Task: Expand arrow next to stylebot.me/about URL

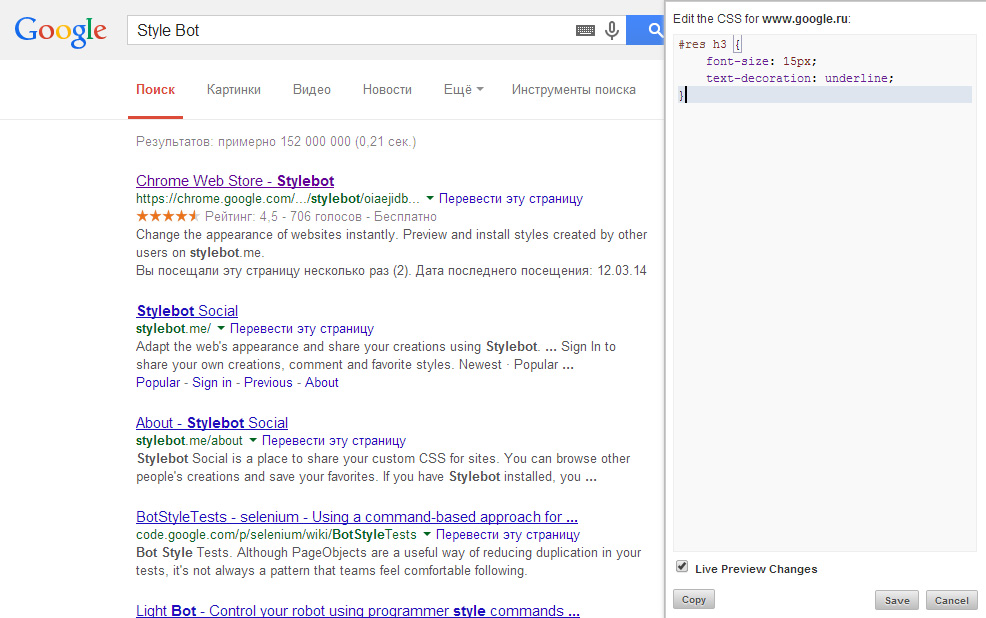Action: pyautogui.click(x=253, y=440)
